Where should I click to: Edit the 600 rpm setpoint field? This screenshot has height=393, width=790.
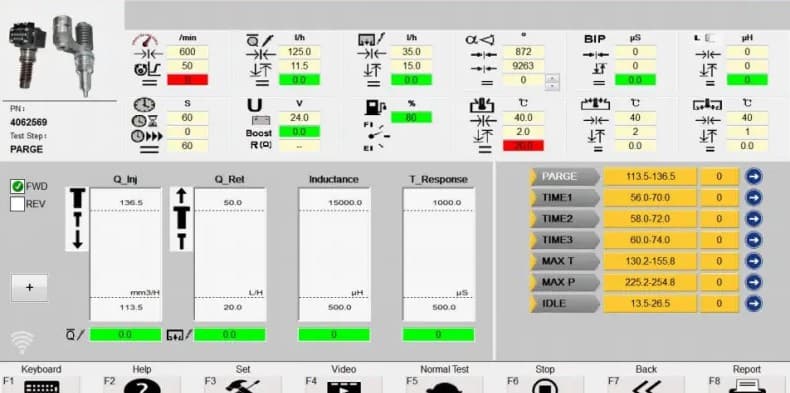187,52
